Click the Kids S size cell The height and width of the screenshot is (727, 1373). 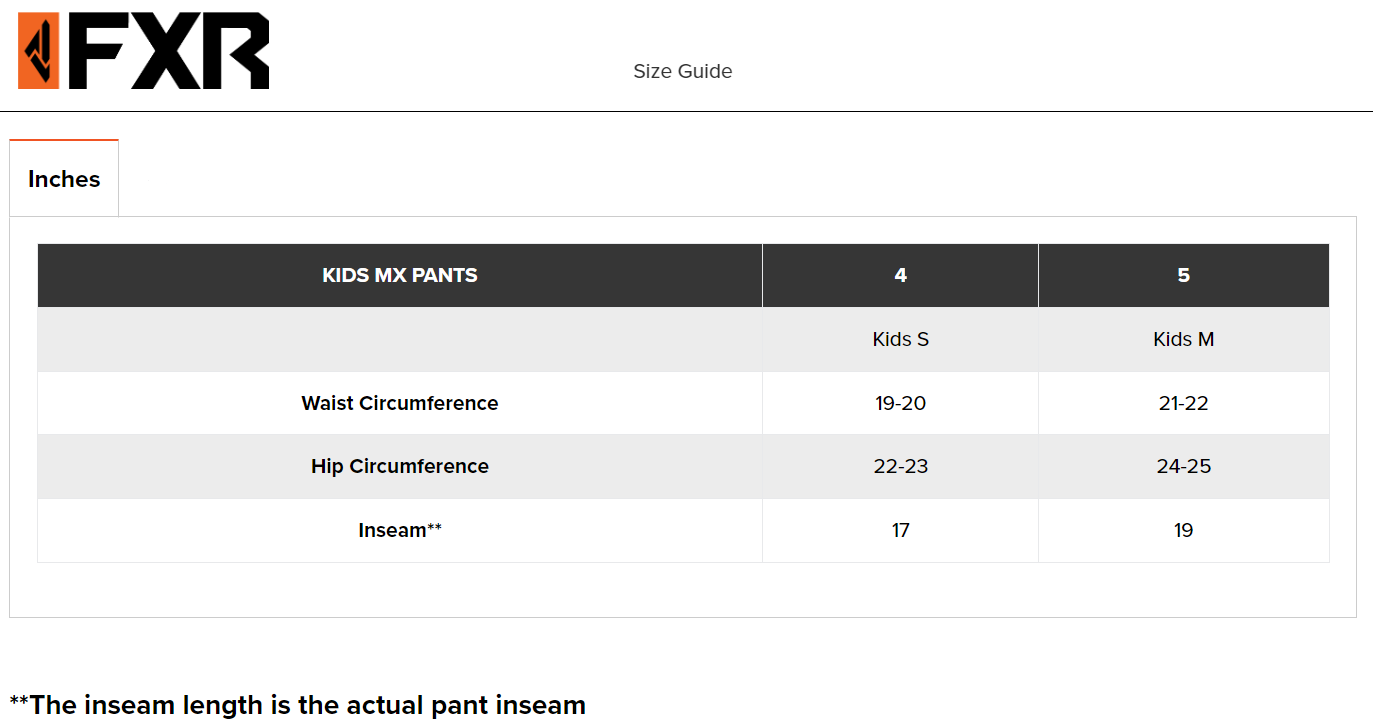pos(900,339)
